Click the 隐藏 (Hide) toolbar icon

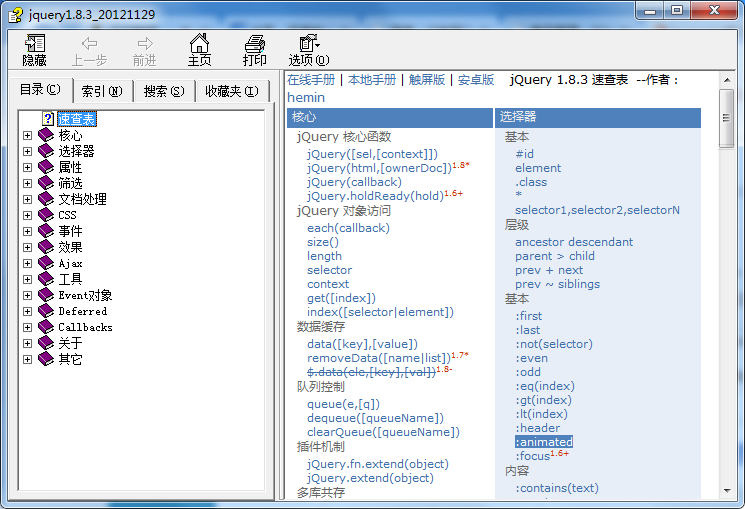[x=35, y=49]
